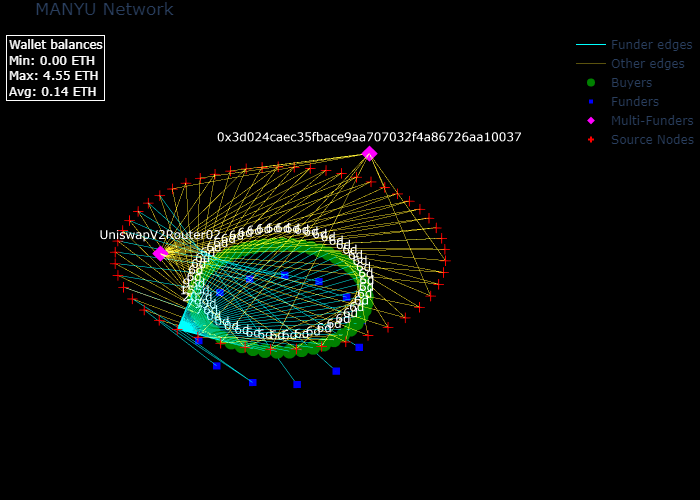Click the 0x3d024caec35fbace9aa707032f4a86726aa10037 address label
The height and width of the screenshot is (500, 700).
pyautogui.click(x=369, y=137)
